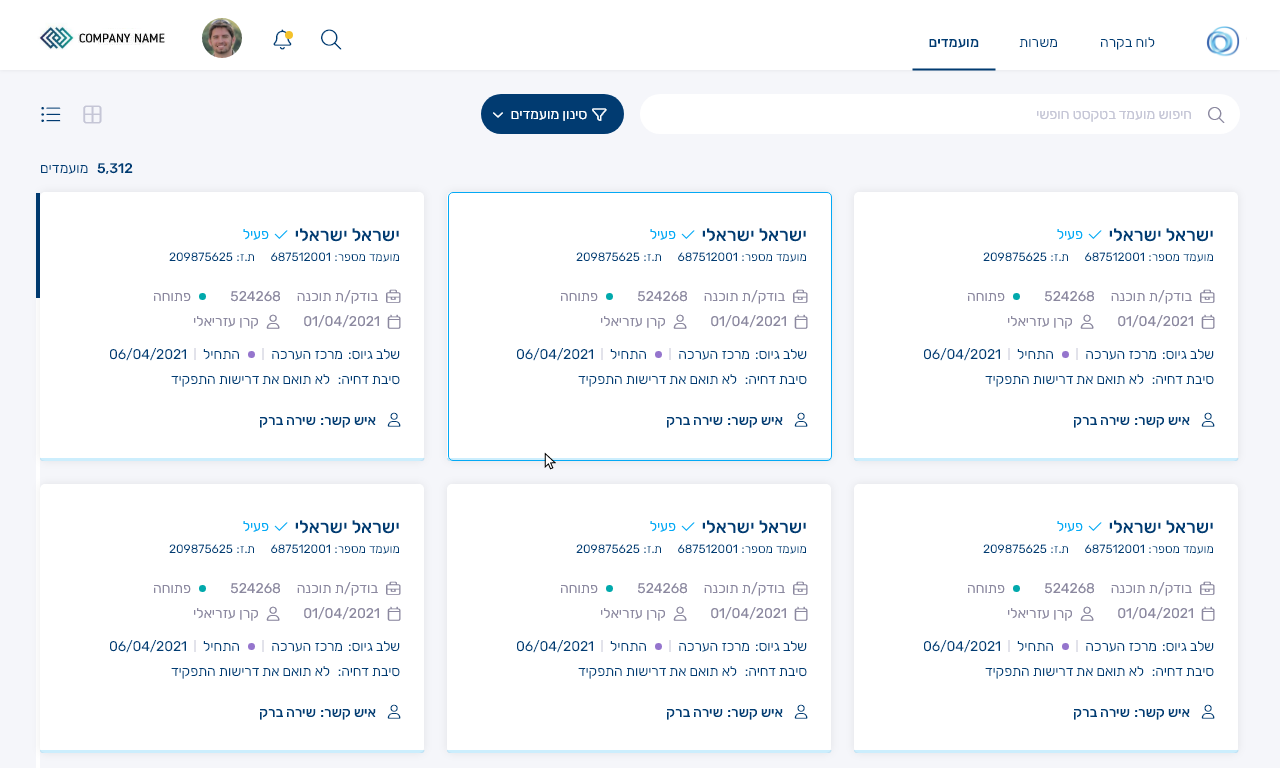Click contact person icon on bottom-right card

coord(1207,712)
